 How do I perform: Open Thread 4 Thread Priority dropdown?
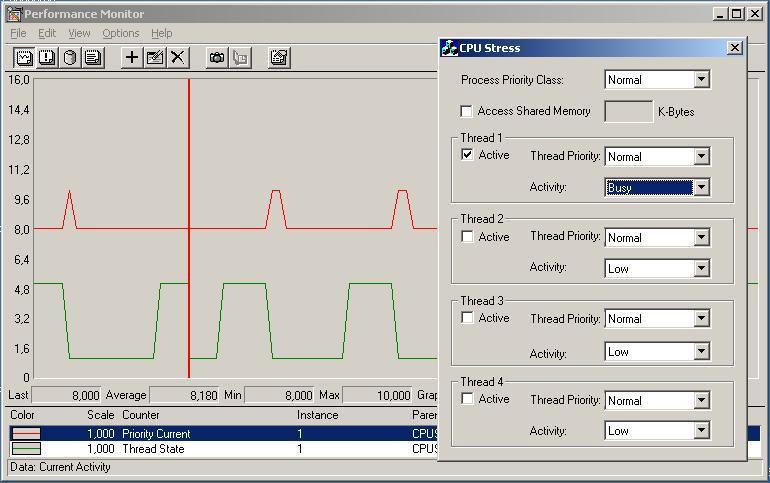tap(702, 400)
